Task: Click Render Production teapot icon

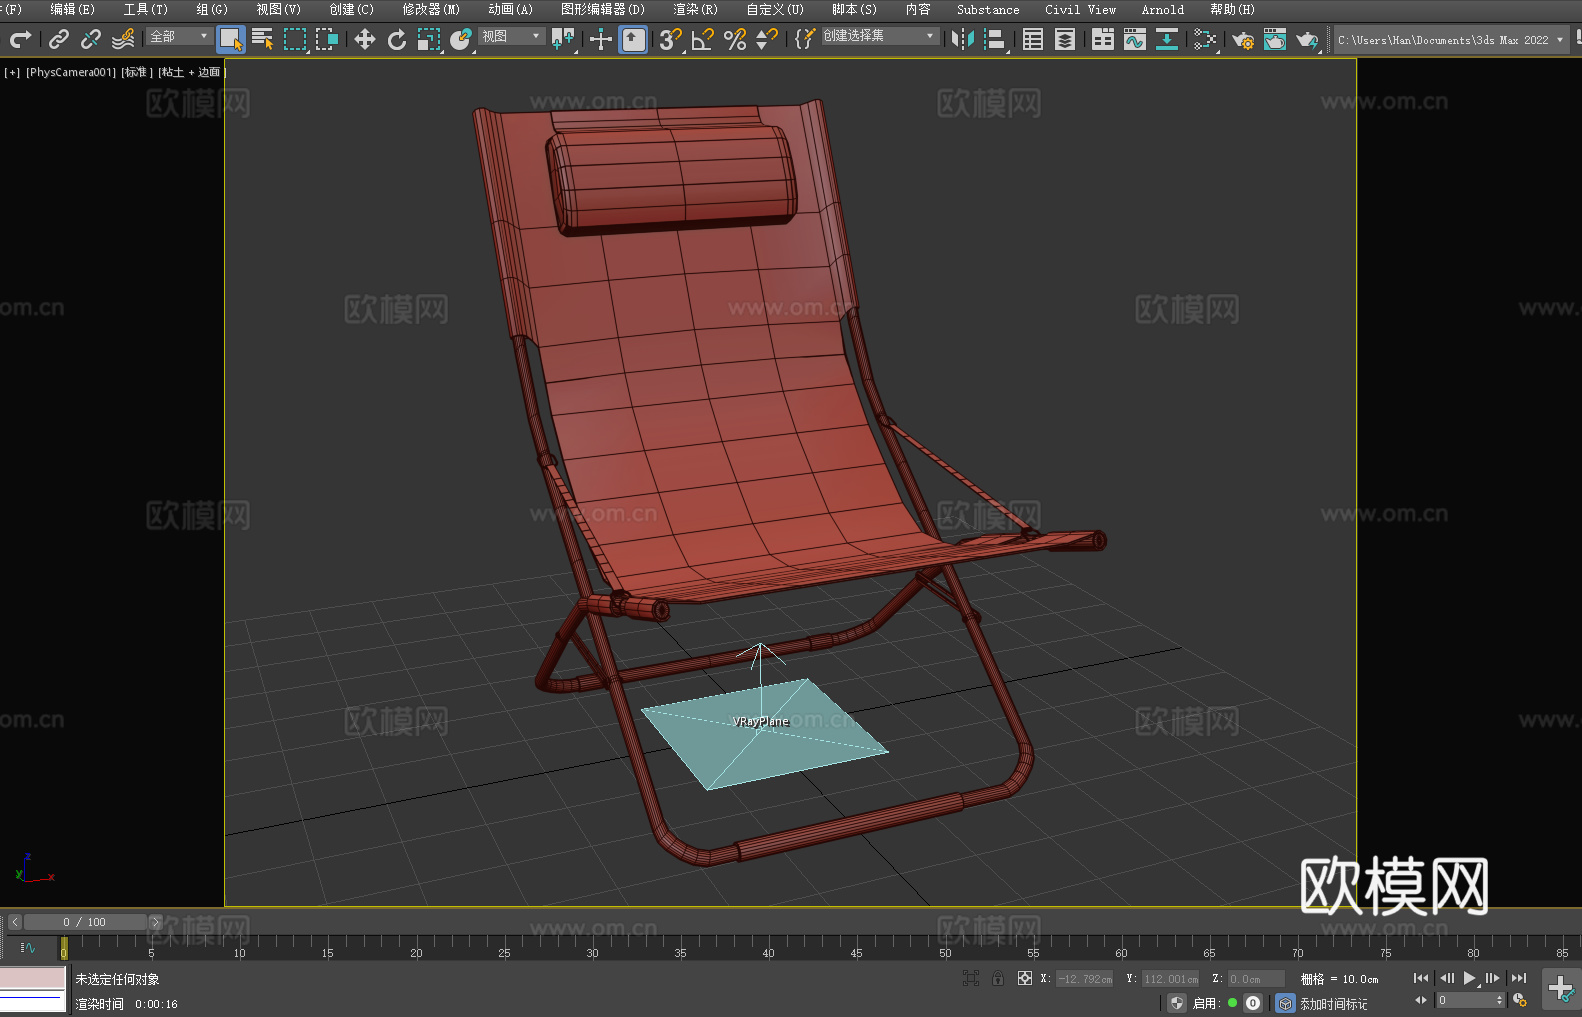Action: (x=1307, y=39)
